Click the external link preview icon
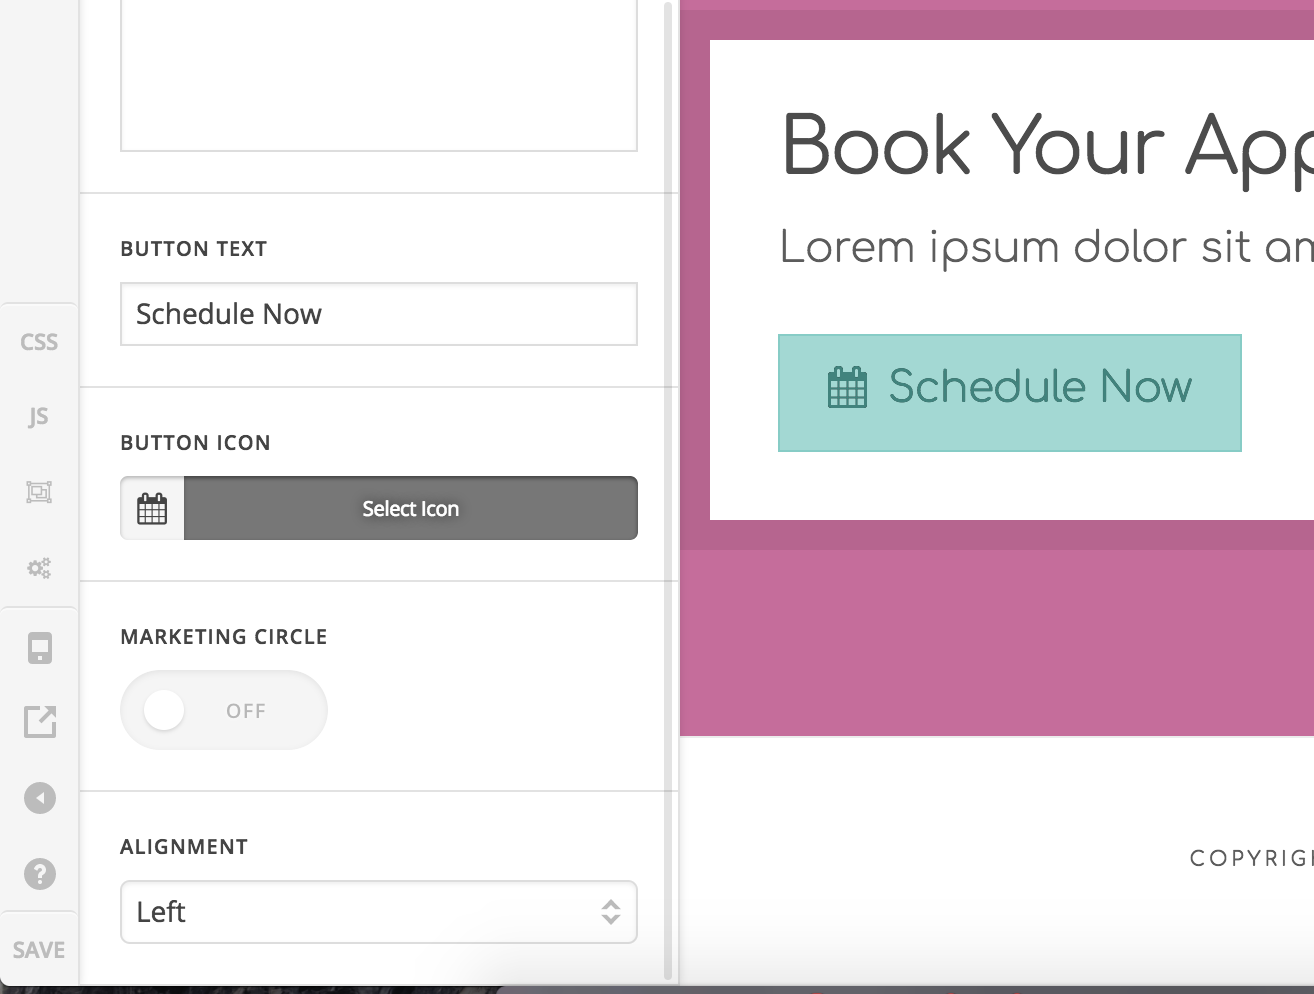 [x=40, y=721]
